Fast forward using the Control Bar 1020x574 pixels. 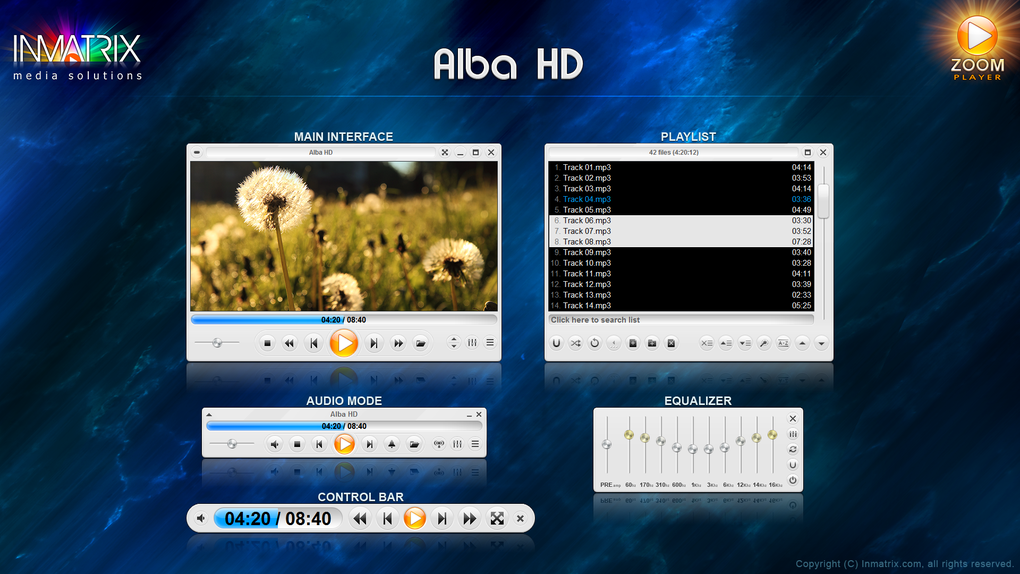pos(469,519)
